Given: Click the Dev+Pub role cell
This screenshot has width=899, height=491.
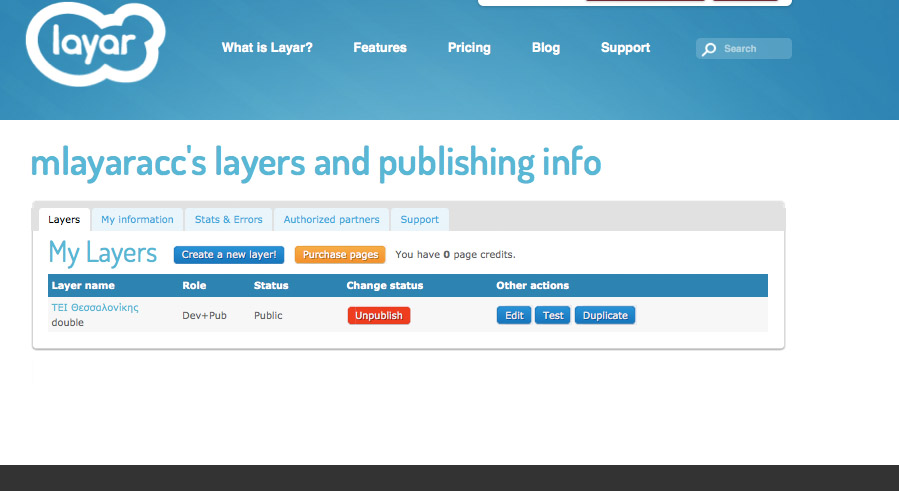Looking at the screenshot, I should [204, 315].
